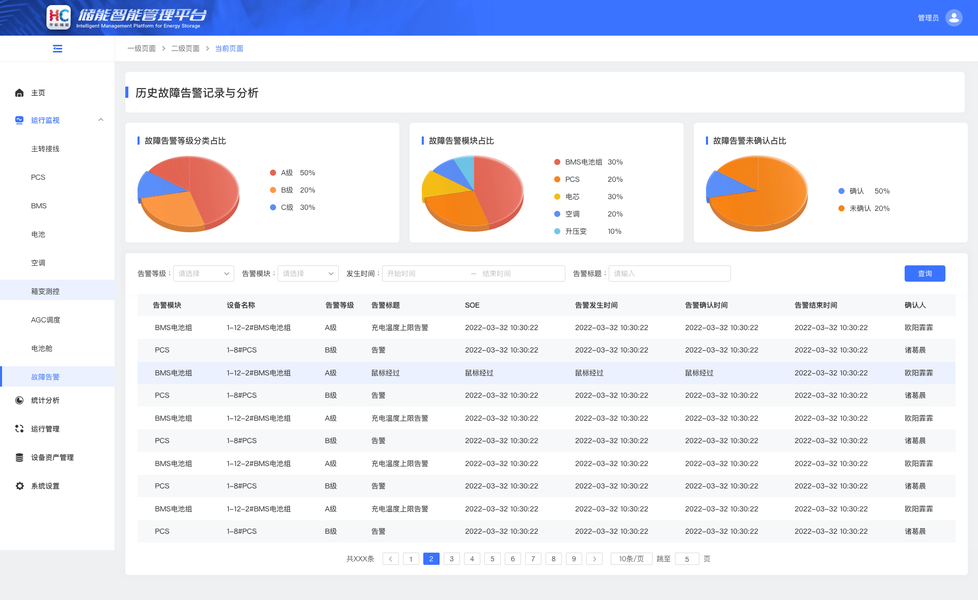Click the 统计分析 pie chart icon
978x600 pixels.
[x=19, y=400]
